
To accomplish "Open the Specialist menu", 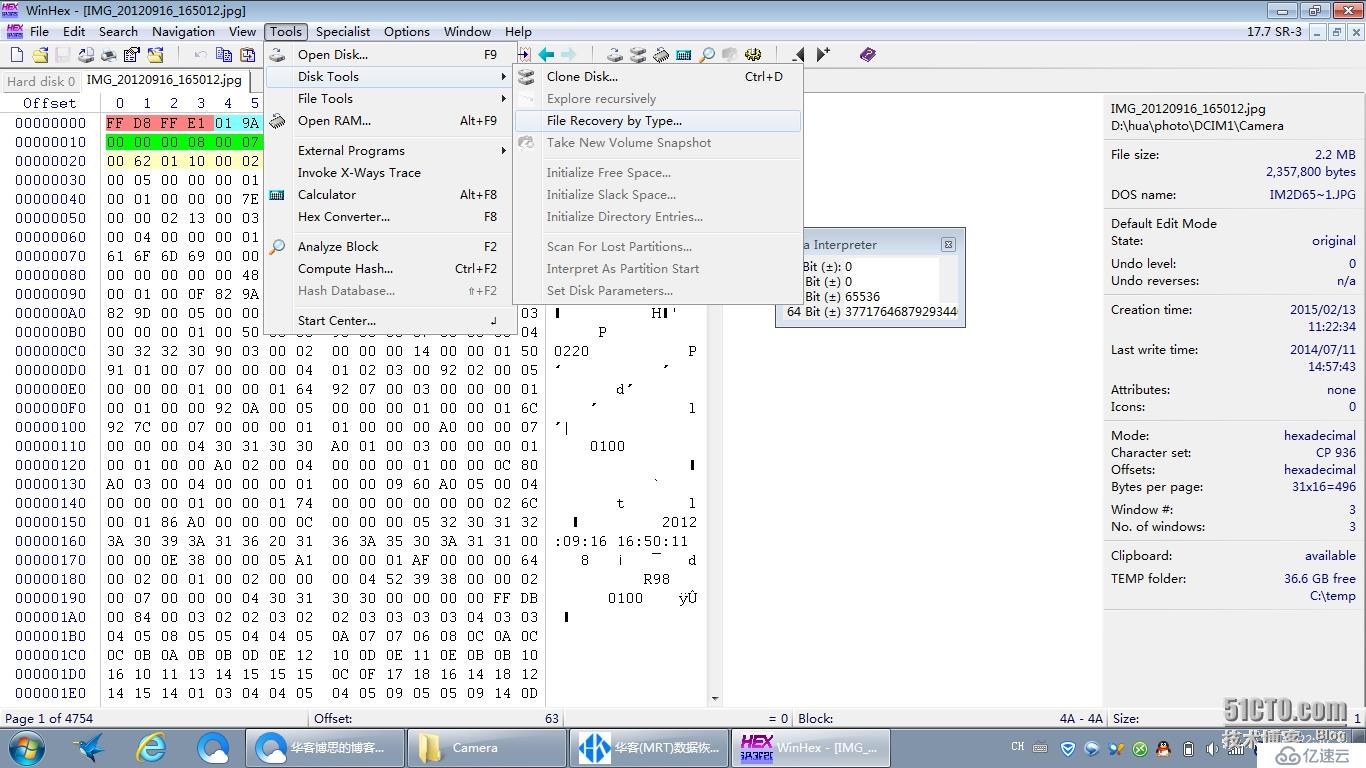I will click(x=343, y=32).
